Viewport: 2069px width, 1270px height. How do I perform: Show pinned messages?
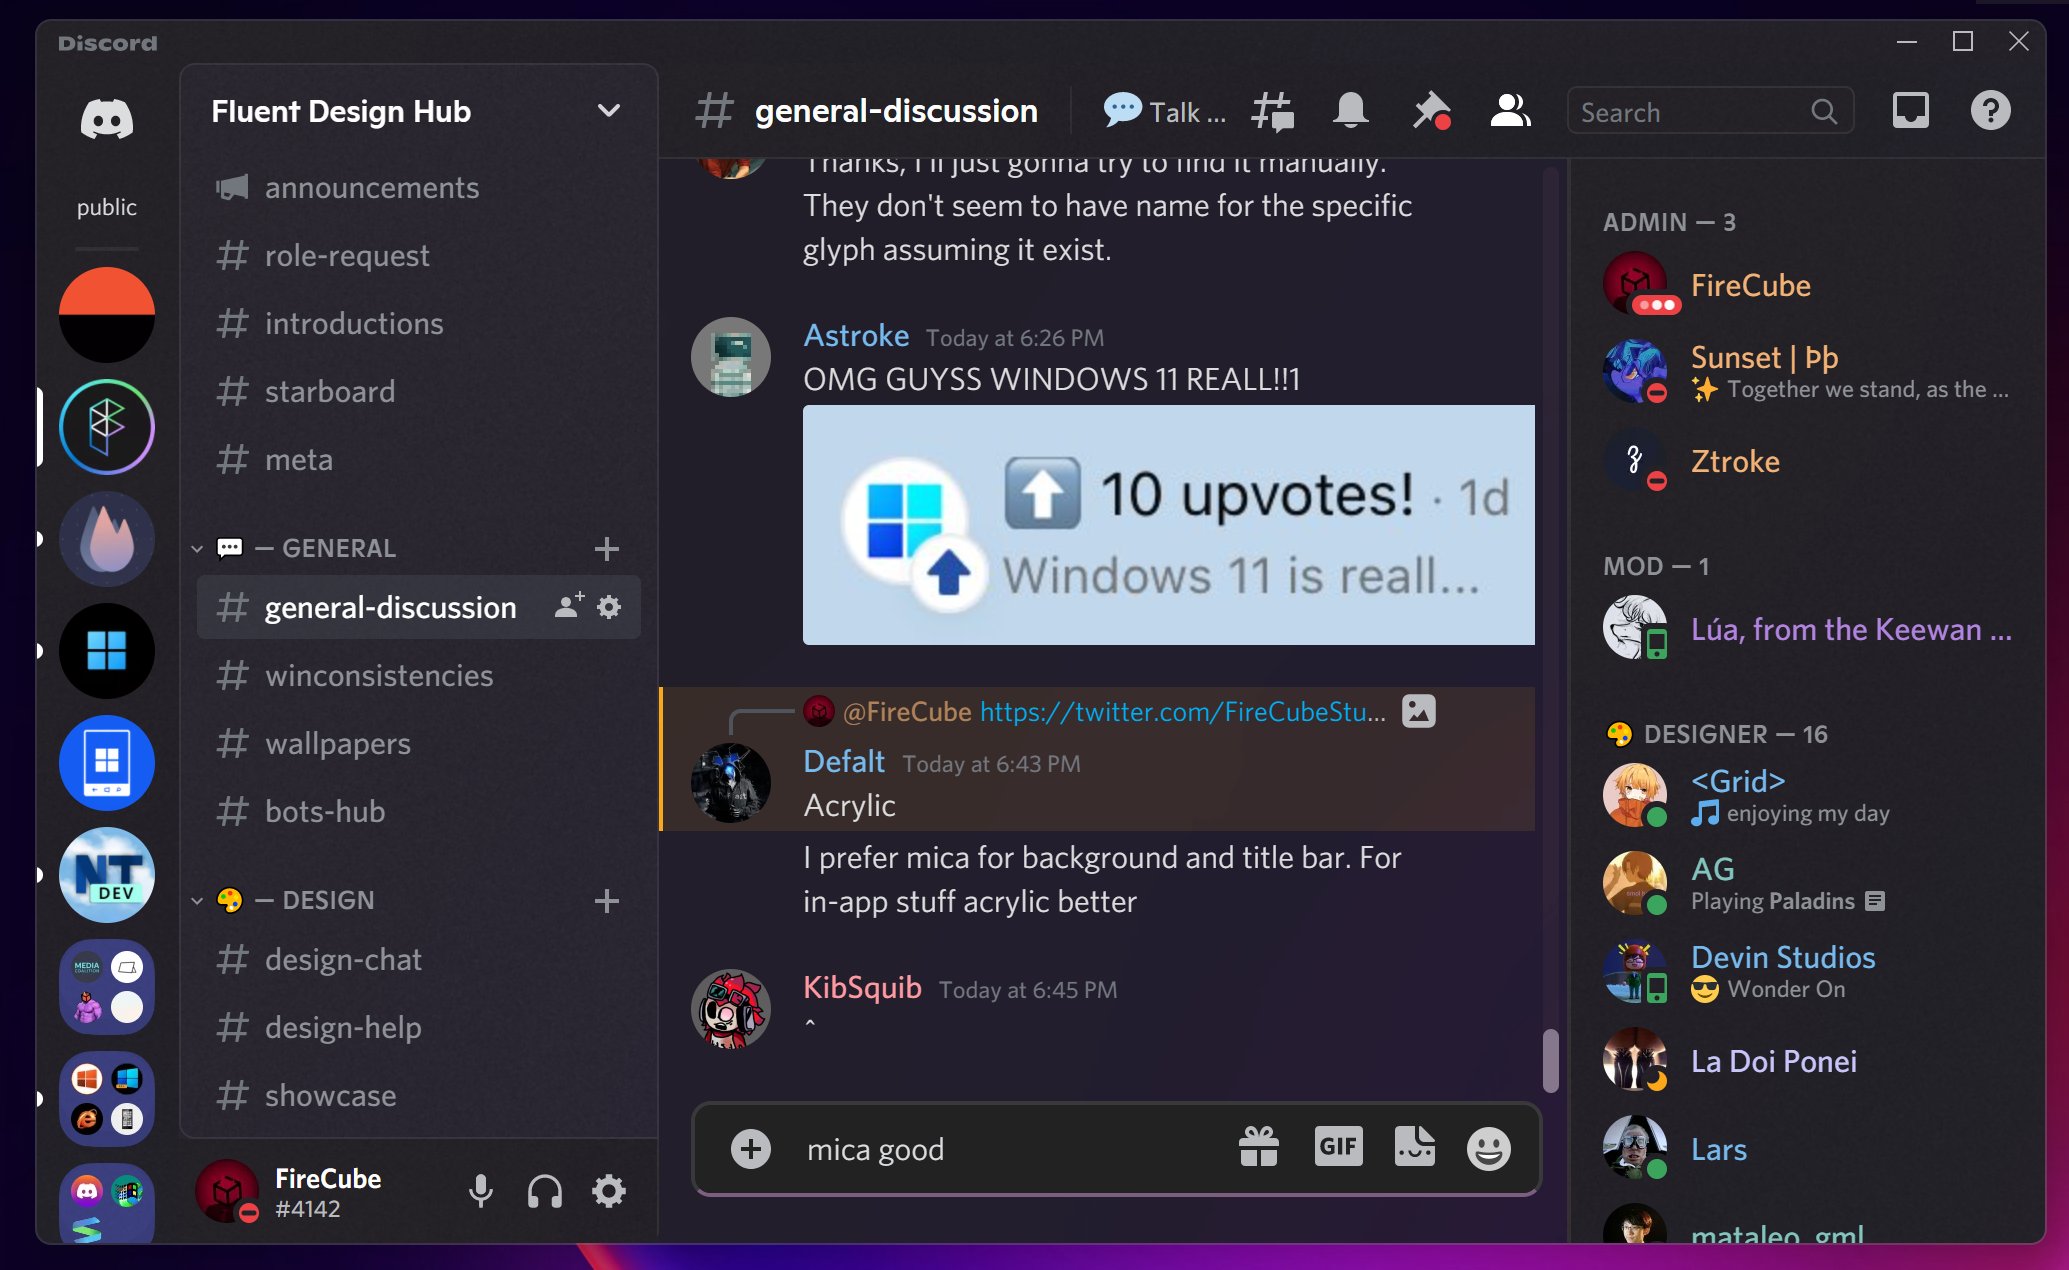[1431, 111]
